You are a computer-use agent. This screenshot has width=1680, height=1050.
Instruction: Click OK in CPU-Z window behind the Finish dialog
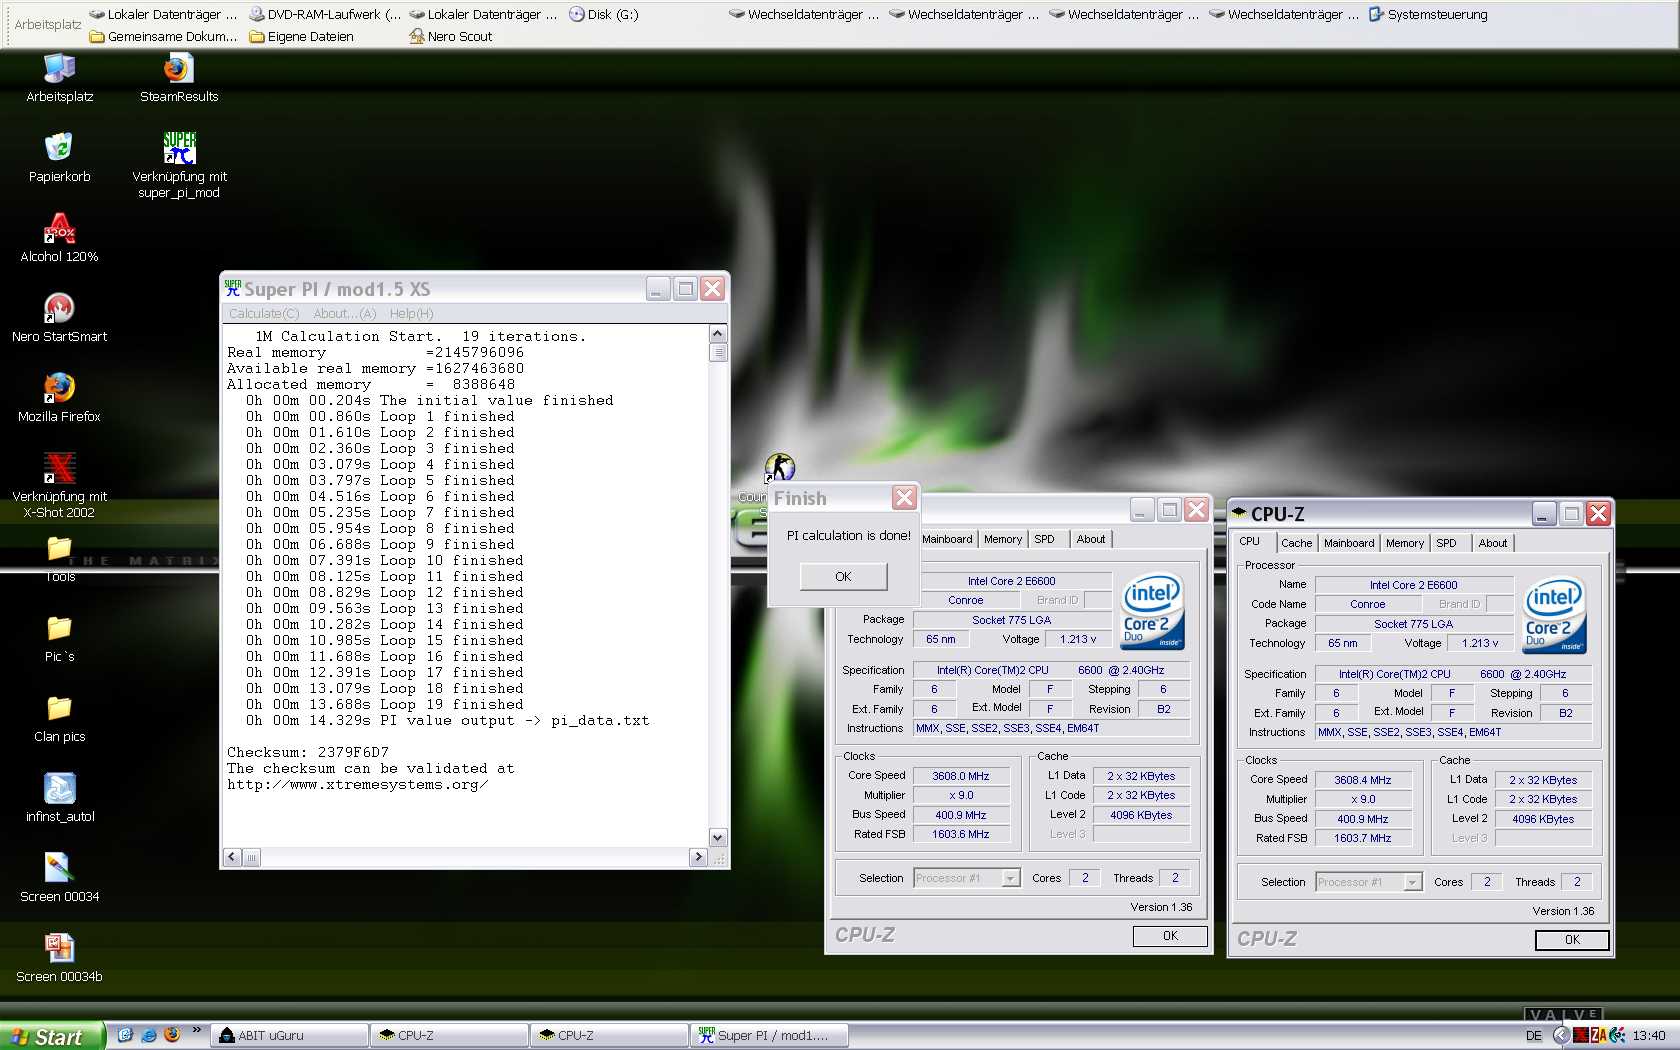click(x=1170, y=936)
